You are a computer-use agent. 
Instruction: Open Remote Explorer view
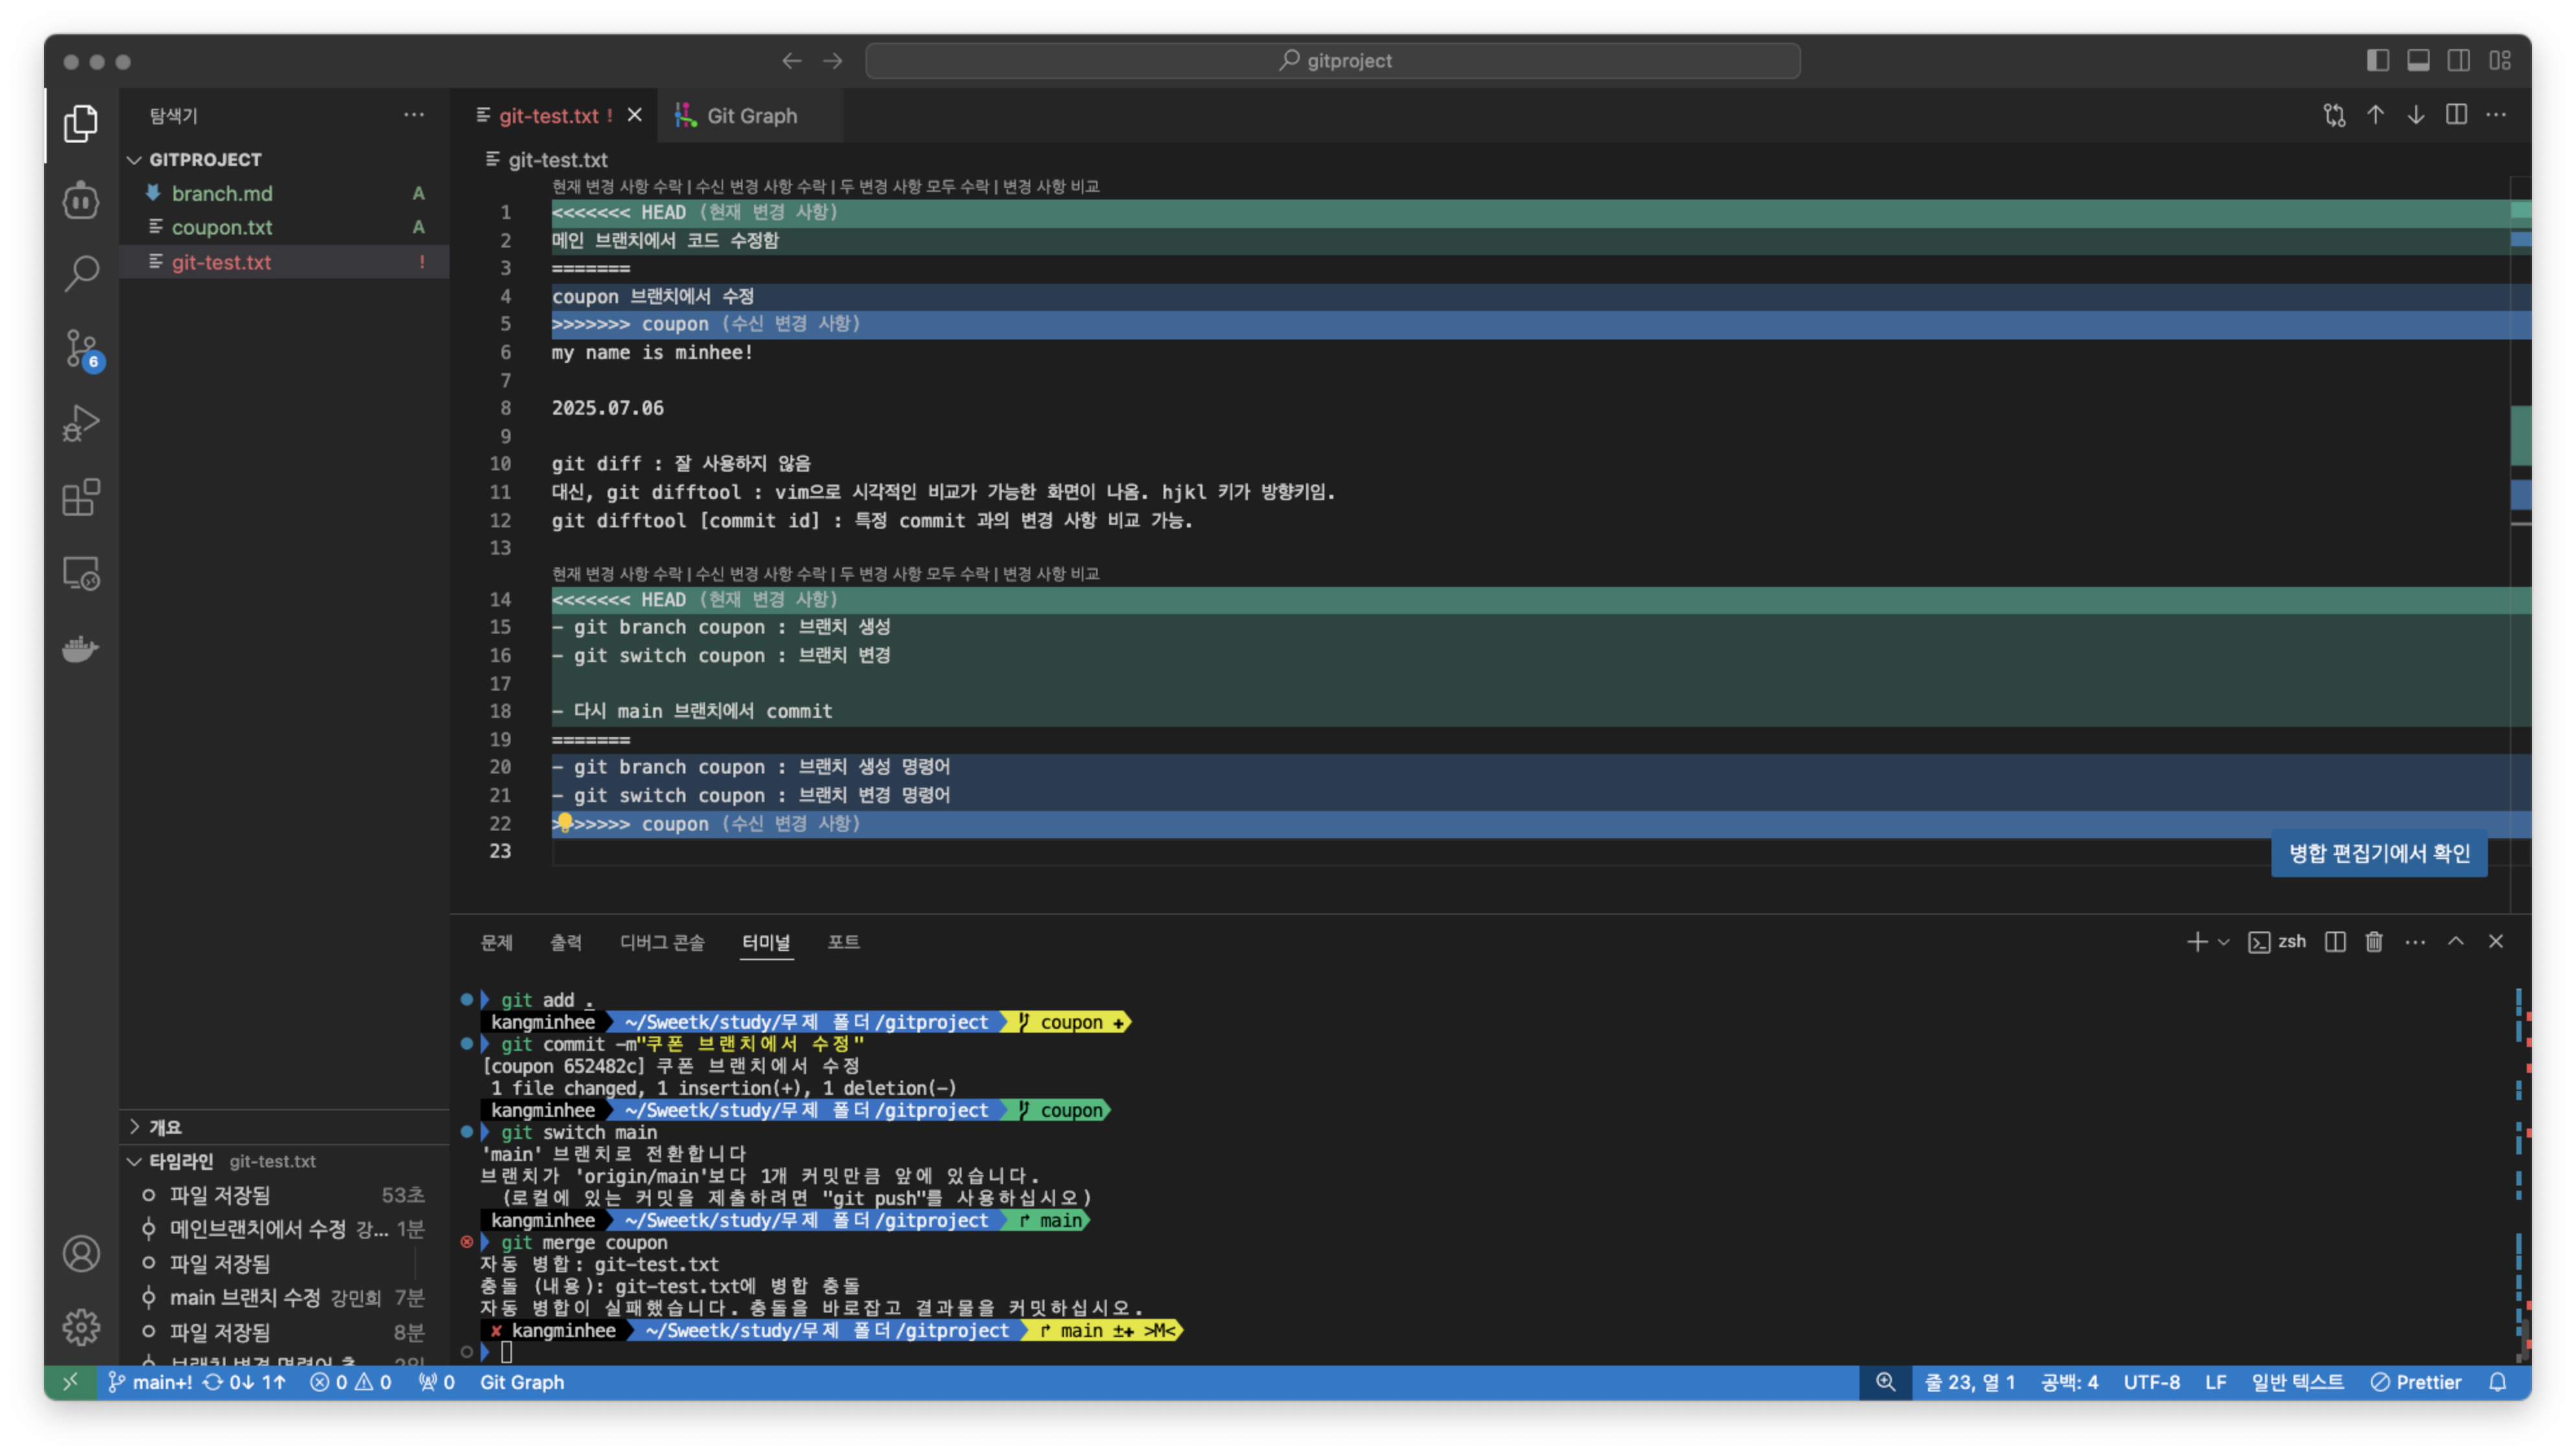click(x=81, y=573)
